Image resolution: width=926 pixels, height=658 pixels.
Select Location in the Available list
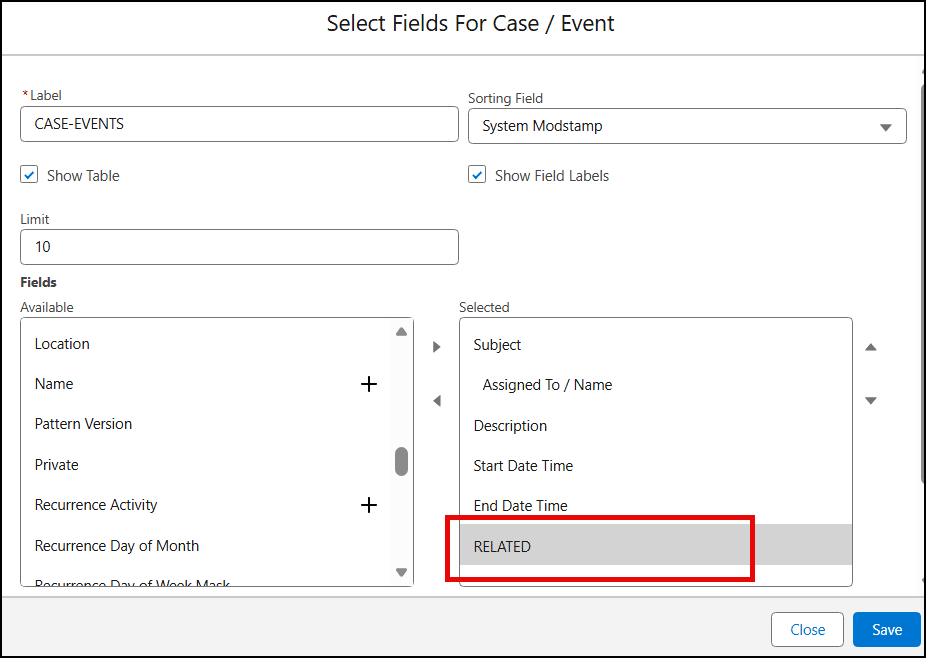point(62,343)
